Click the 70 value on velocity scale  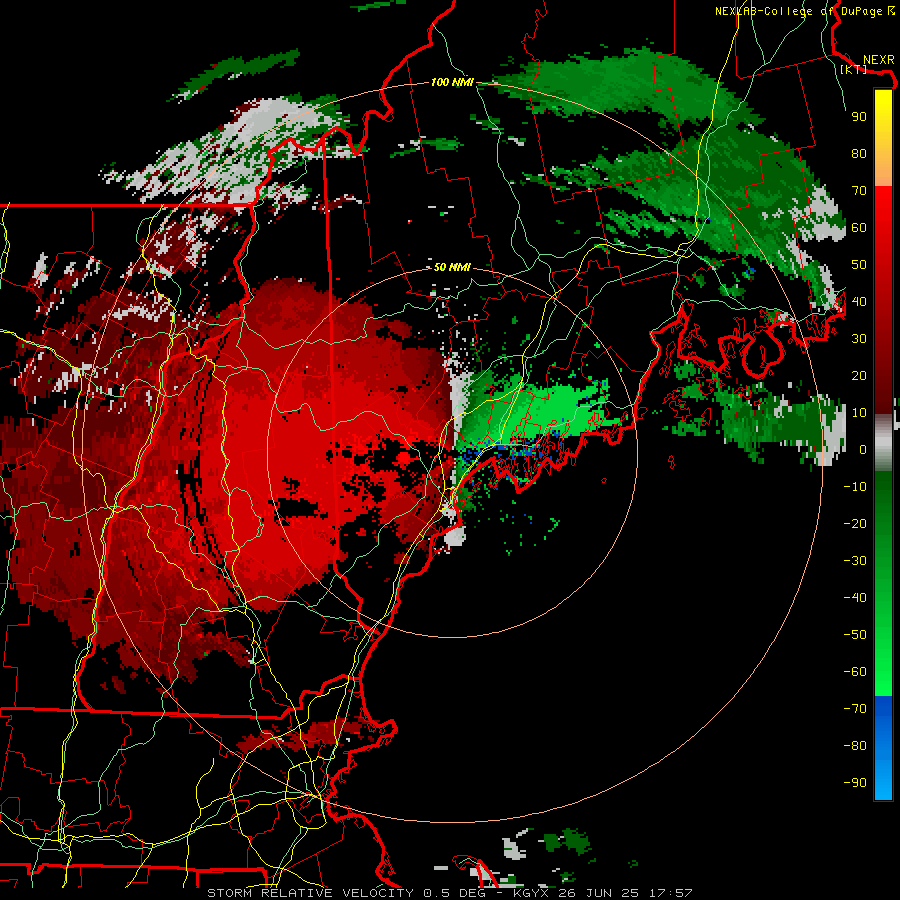859,191
